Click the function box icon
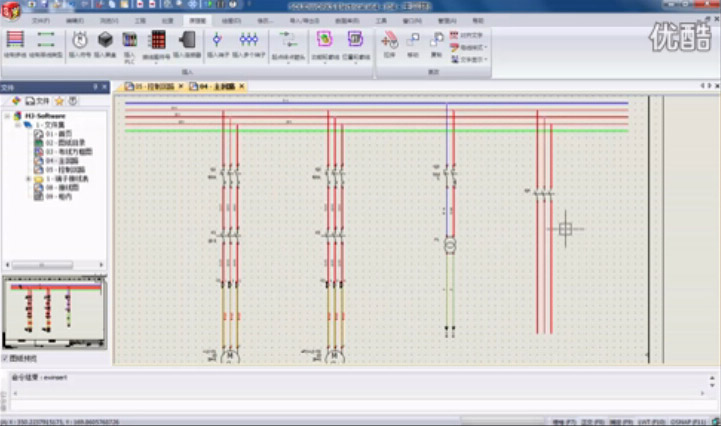 [x=325, y=39]
